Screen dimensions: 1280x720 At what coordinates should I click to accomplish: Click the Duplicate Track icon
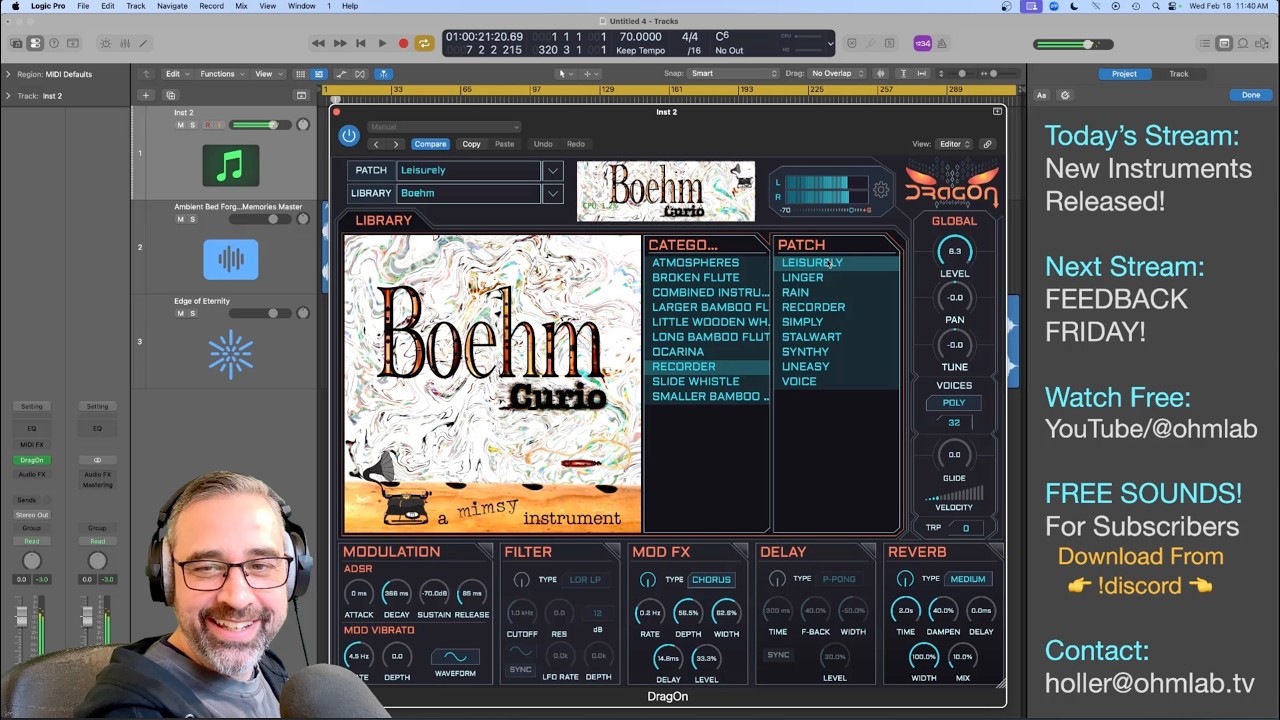coord(170,95)
